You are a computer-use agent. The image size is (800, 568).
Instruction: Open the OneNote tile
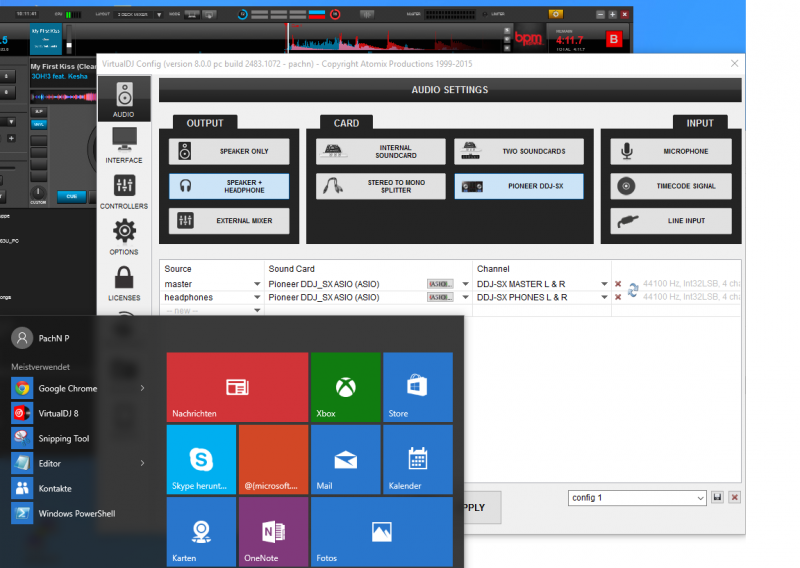273,532
